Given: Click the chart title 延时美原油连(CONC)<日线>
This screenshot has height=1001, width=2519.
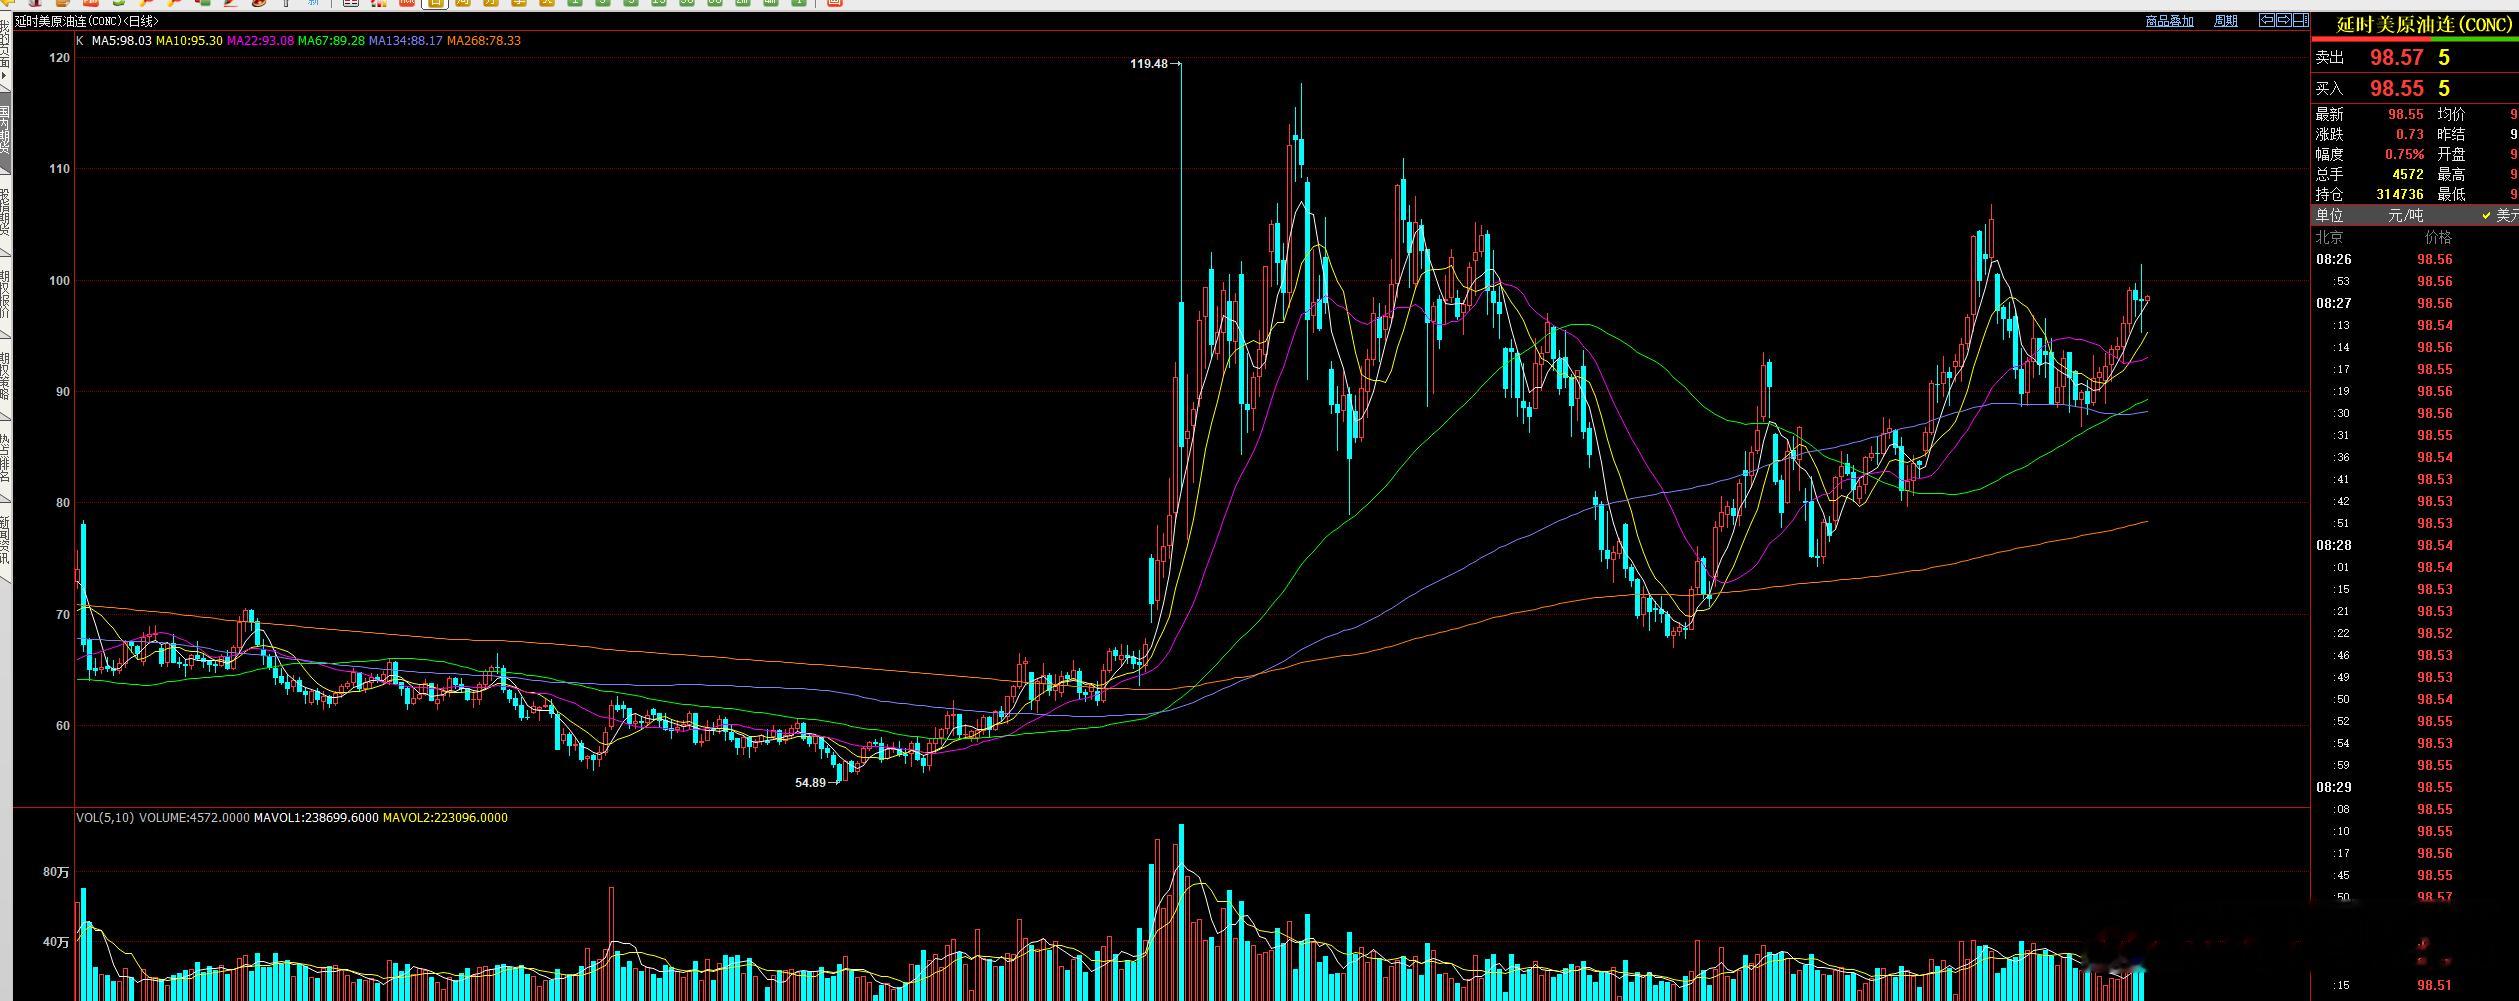Looking at the screenshot, I should pyautogui.click(x=87, y=21).
